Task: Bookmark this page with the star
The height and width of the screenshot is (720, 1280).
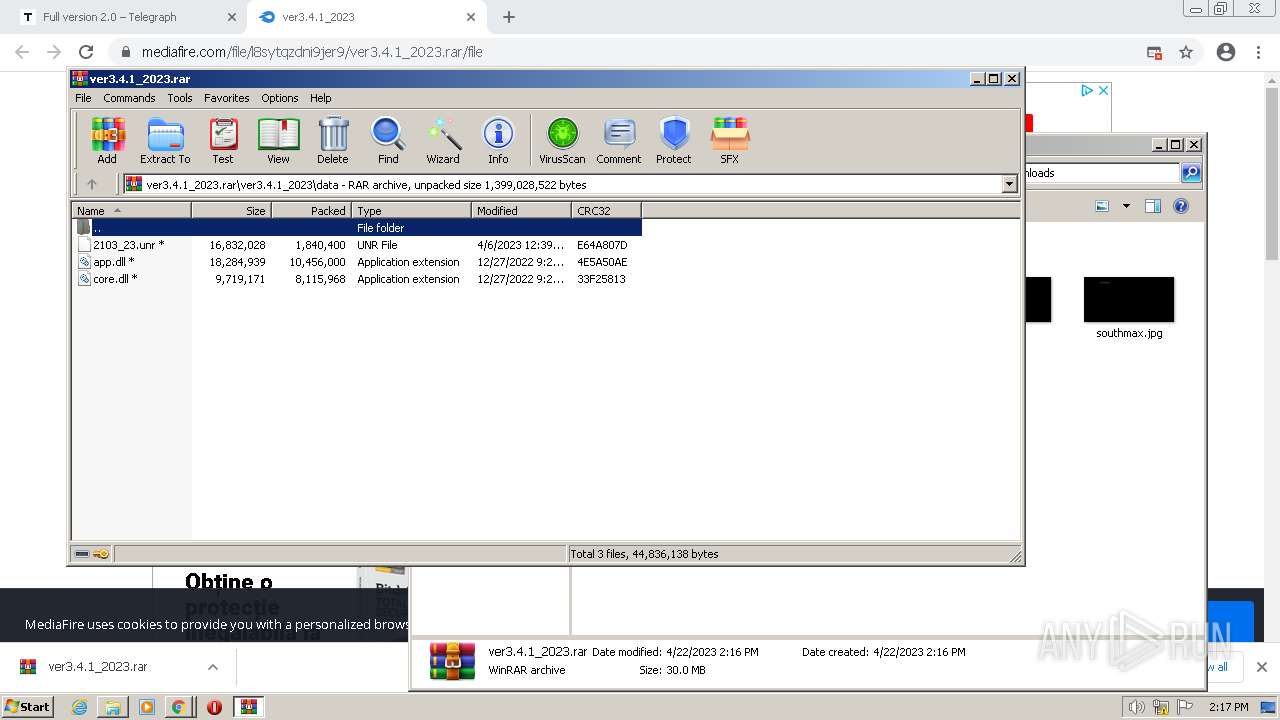Action: pyautogui.click(x=1186, y=52)
